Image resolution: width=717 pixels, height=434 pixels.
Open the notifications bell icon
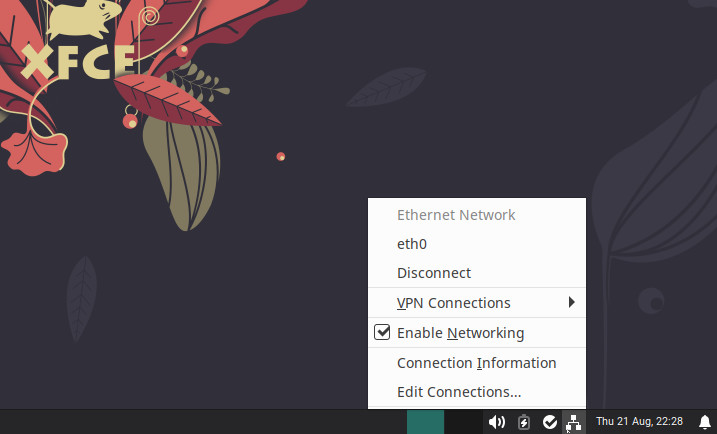coord(705,422)
